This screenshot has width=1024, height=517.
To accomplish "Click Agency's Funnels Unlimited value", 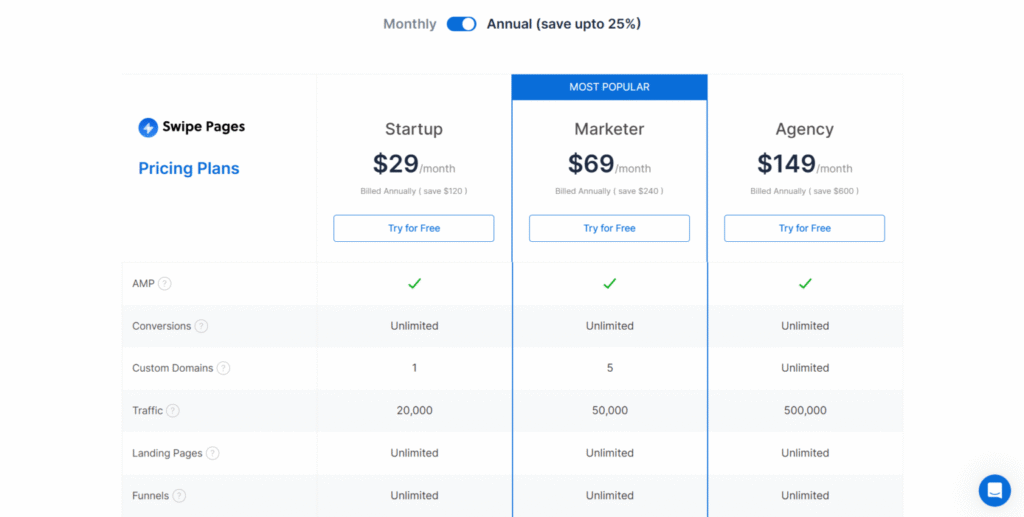I will pyautogui.click(x=805, y=495).
